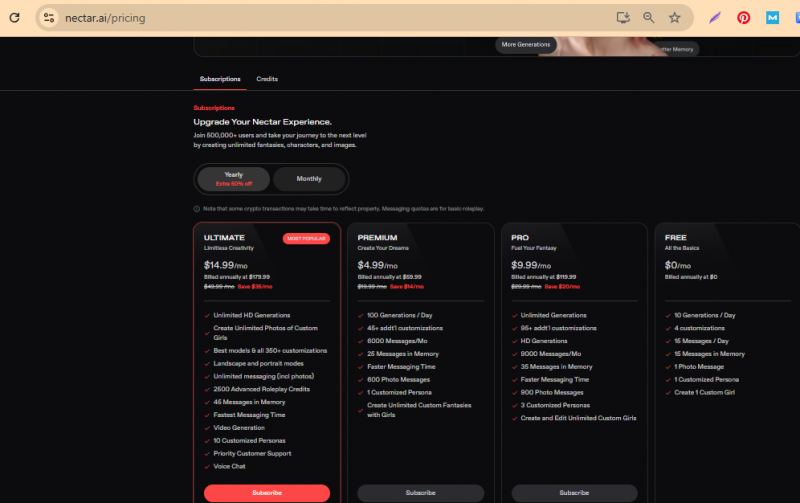
Task: Subscribe to the Pro plan
Action: click(574, 493)
